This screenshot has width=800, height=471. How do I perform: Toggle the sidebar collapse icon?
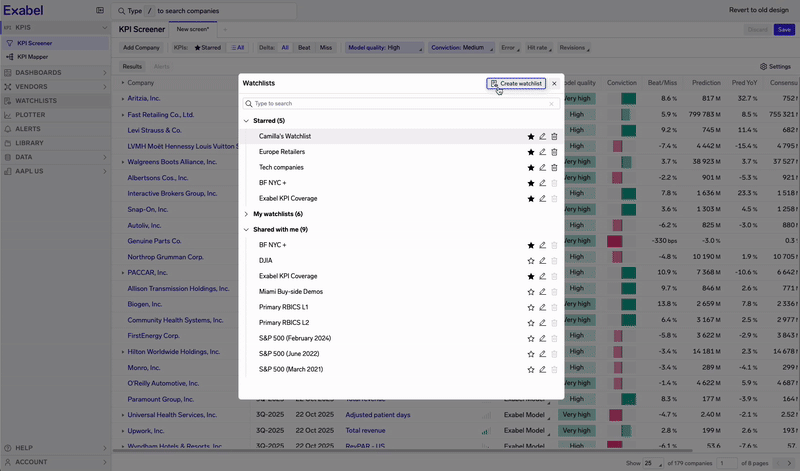(x=100, y=10)
